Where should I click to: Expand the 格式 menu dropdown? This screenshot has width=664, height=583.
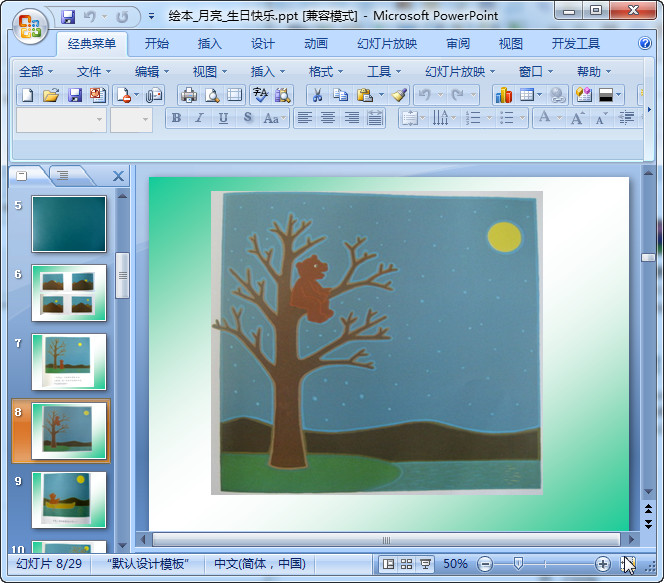point(326,72)
